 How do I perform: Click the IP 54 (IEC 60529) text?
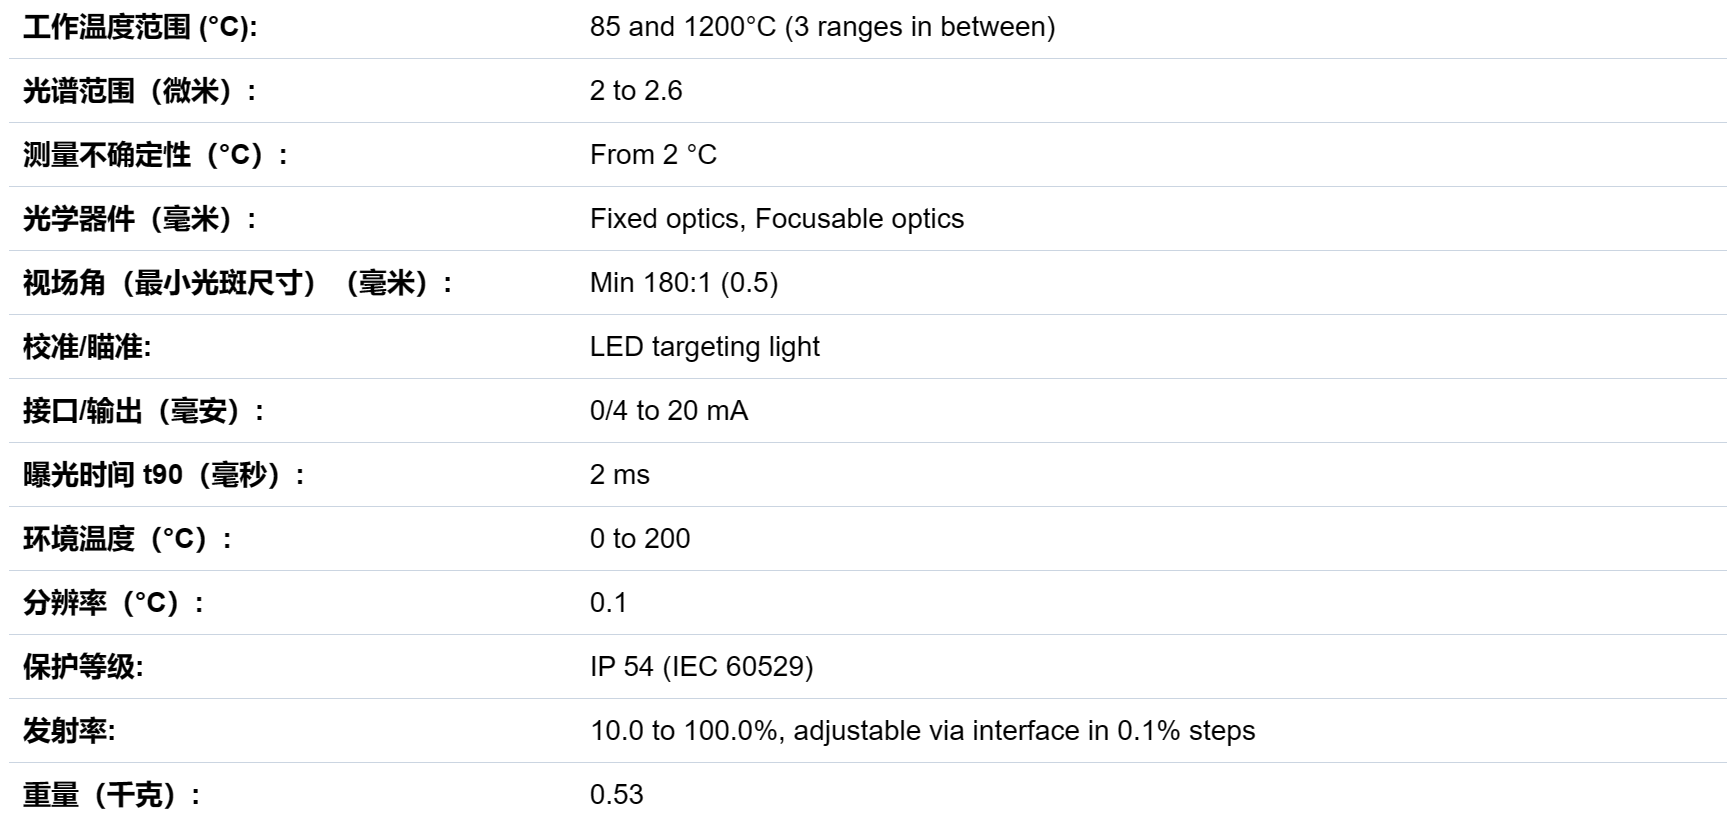pos(702,667)
